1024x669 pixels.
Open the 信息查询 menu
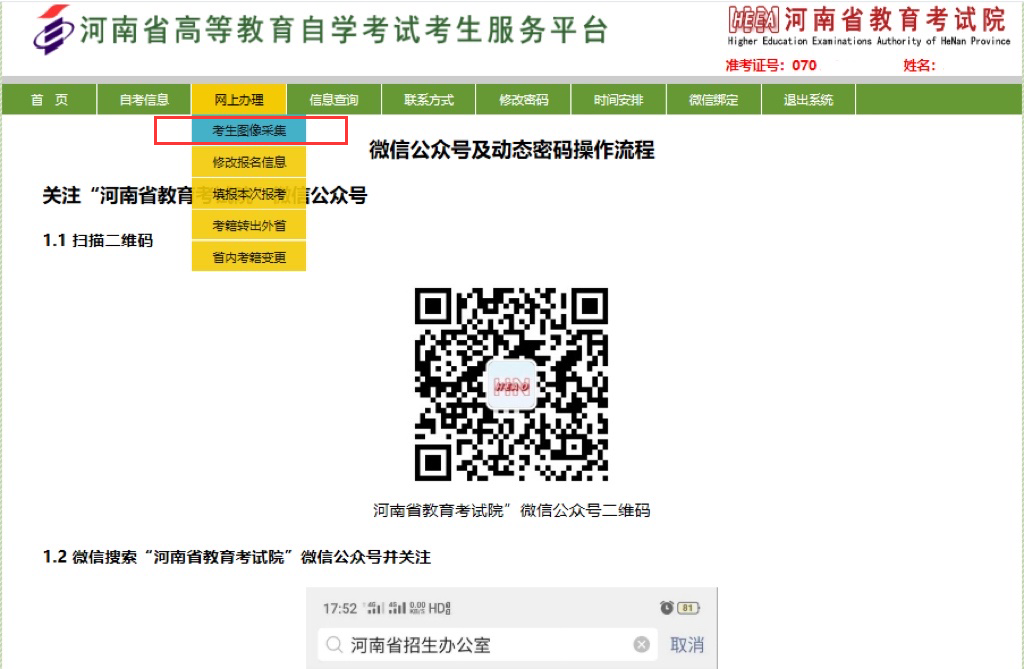[334, 100]
